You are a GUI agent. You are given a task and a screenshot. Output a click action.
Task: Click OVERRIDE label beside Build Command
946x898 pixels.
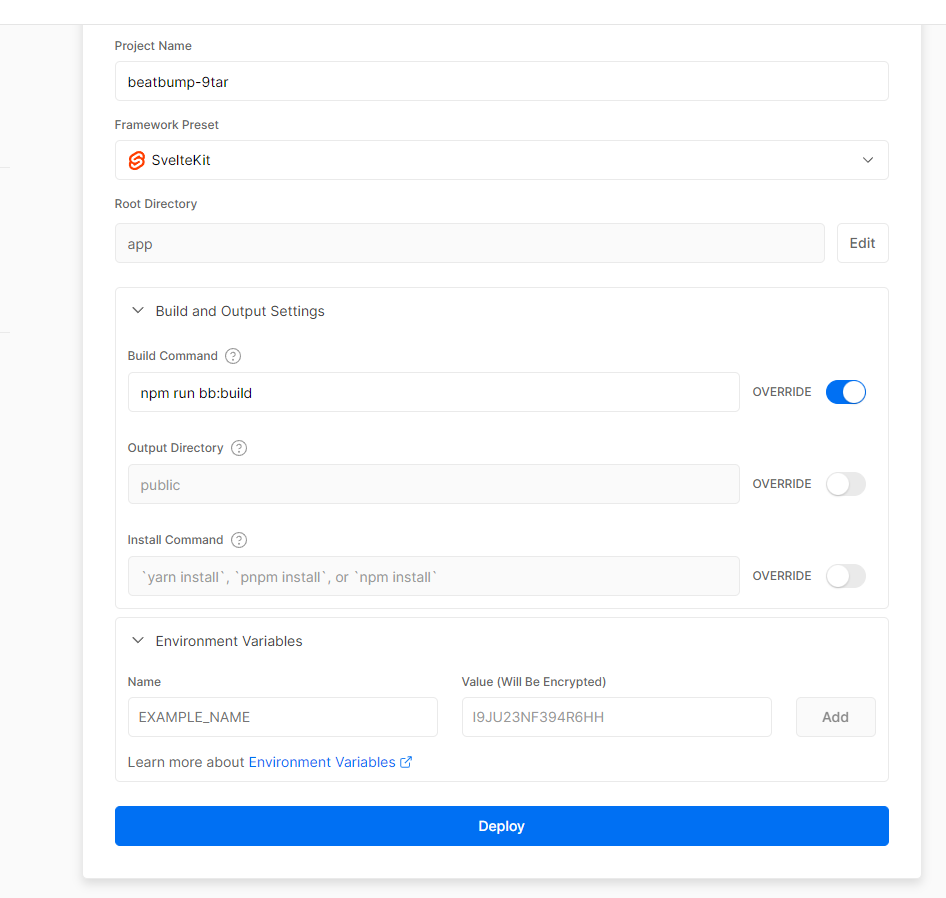(x=782, y=392)
